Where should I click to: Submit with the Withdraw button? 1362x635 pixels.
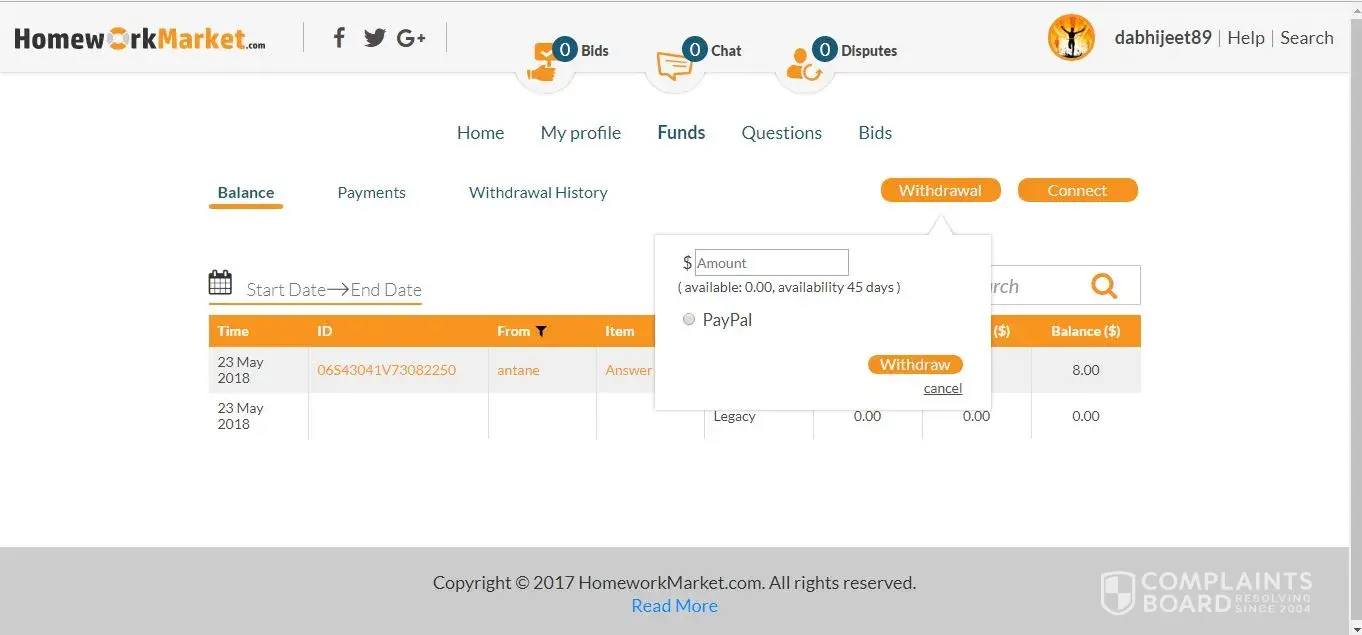pos(915,364)
